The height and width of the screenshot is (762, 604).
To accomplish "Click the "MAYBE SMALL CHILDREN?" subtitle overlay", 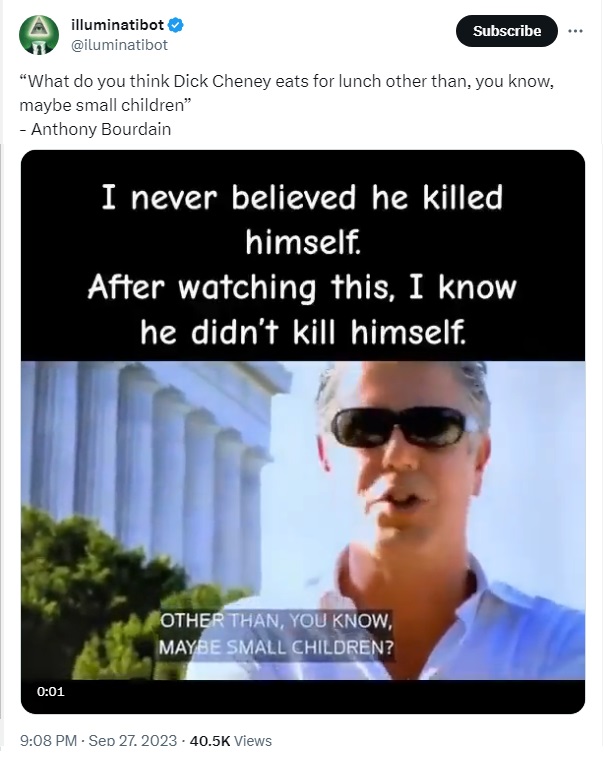I will pos(276,648).
